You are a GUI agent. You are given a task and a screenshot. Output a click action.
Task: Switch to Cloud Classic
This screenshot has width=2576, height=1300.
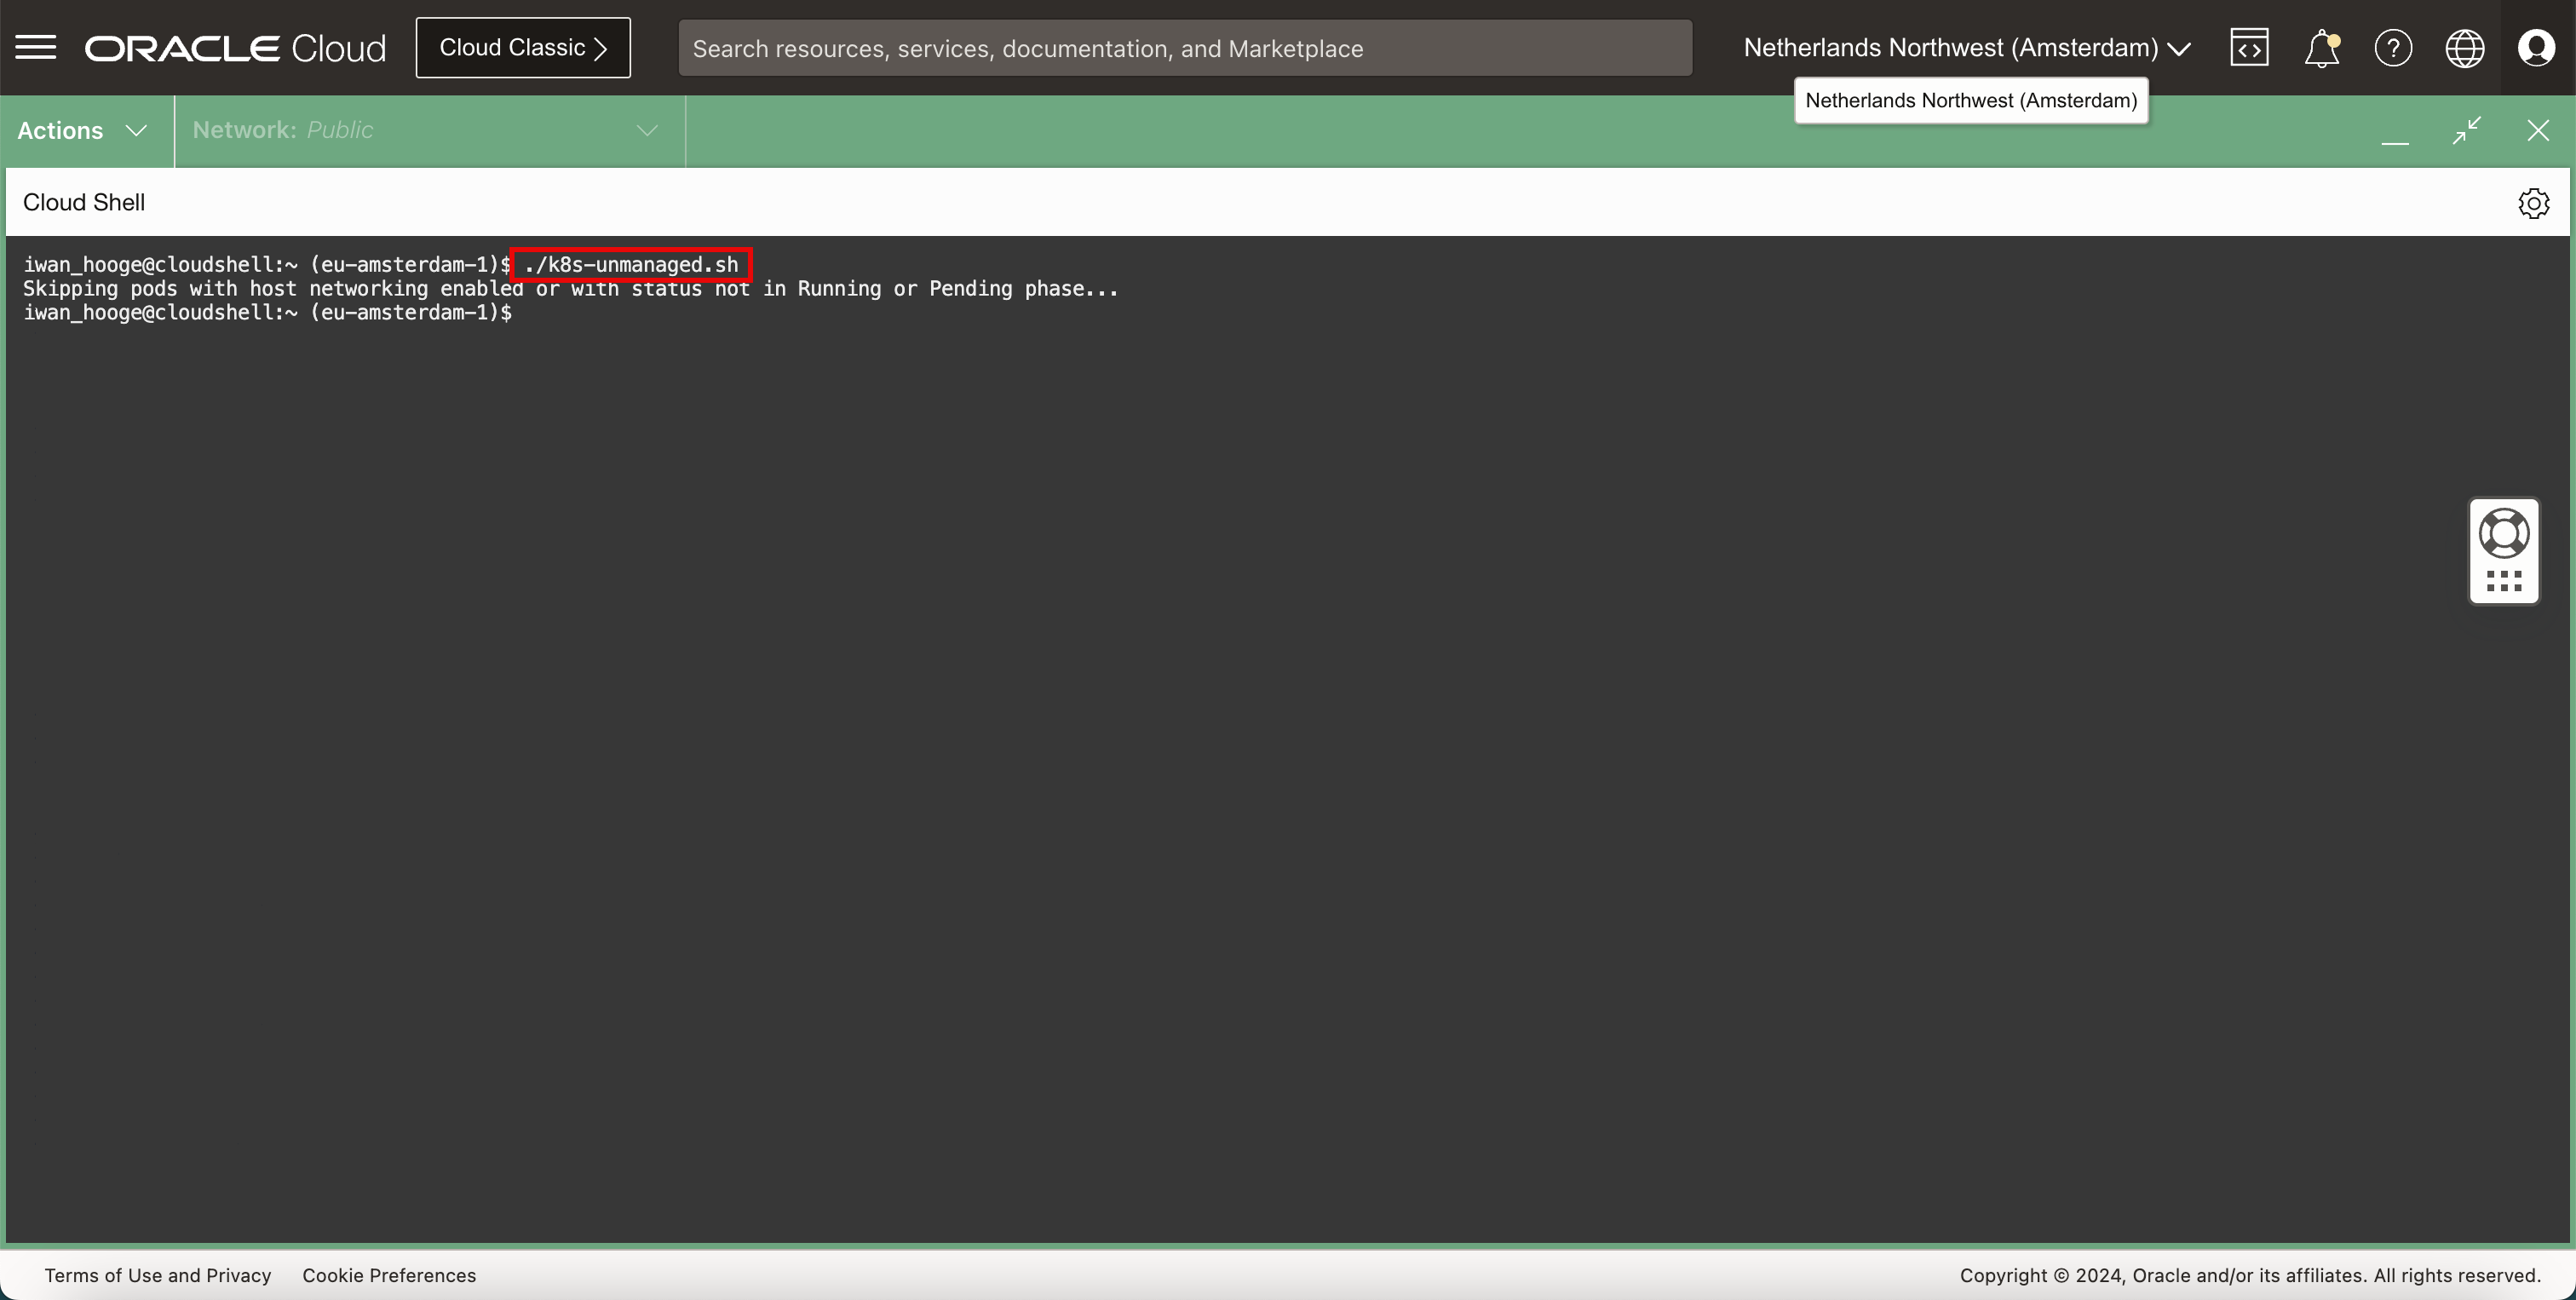click(523, 48)
